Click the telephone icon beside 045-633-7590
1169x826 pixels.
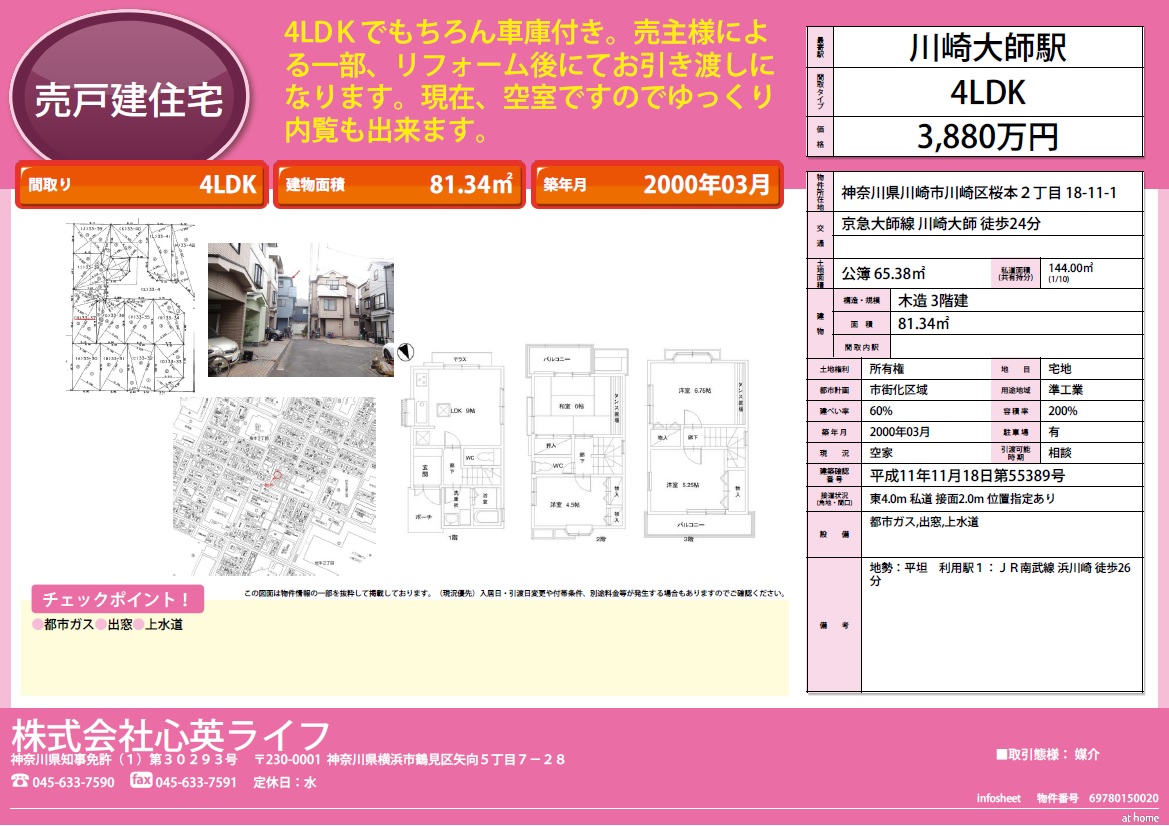click(x=20, y=782)
